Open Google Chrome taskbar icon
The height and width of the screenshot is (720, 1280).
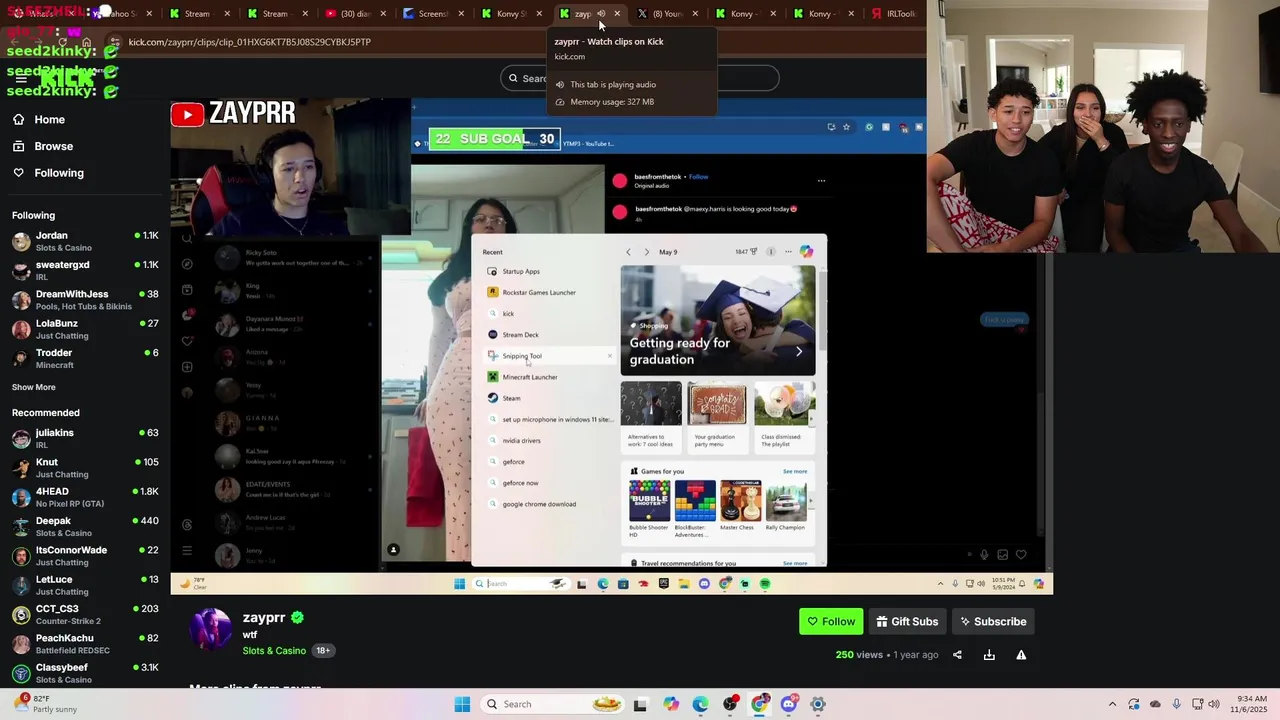pyautogui.click(x=759, y=704)
